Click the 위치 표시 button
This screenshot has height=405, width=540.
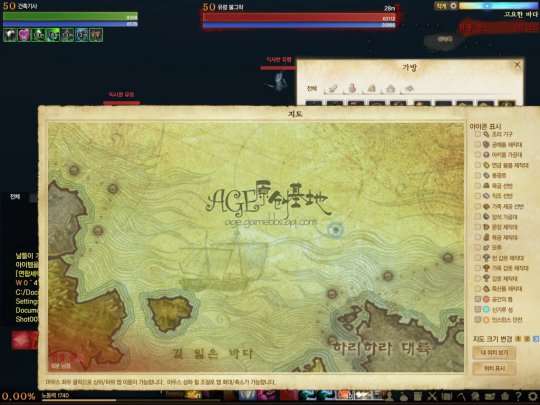(x=495, y=368)
